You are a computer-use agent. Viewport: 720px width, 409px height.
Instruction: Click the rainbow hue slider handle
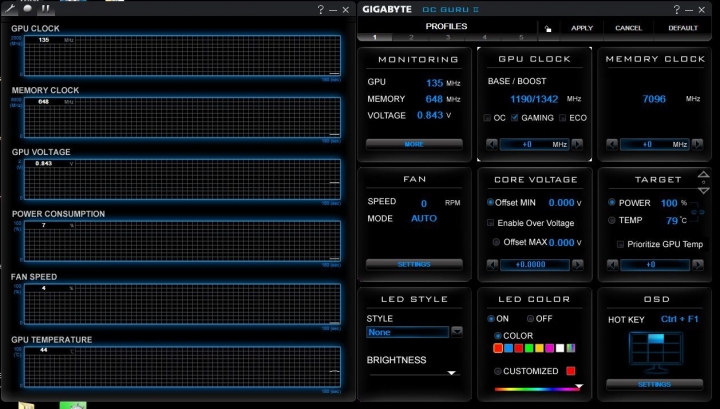(x=579, y=386)
